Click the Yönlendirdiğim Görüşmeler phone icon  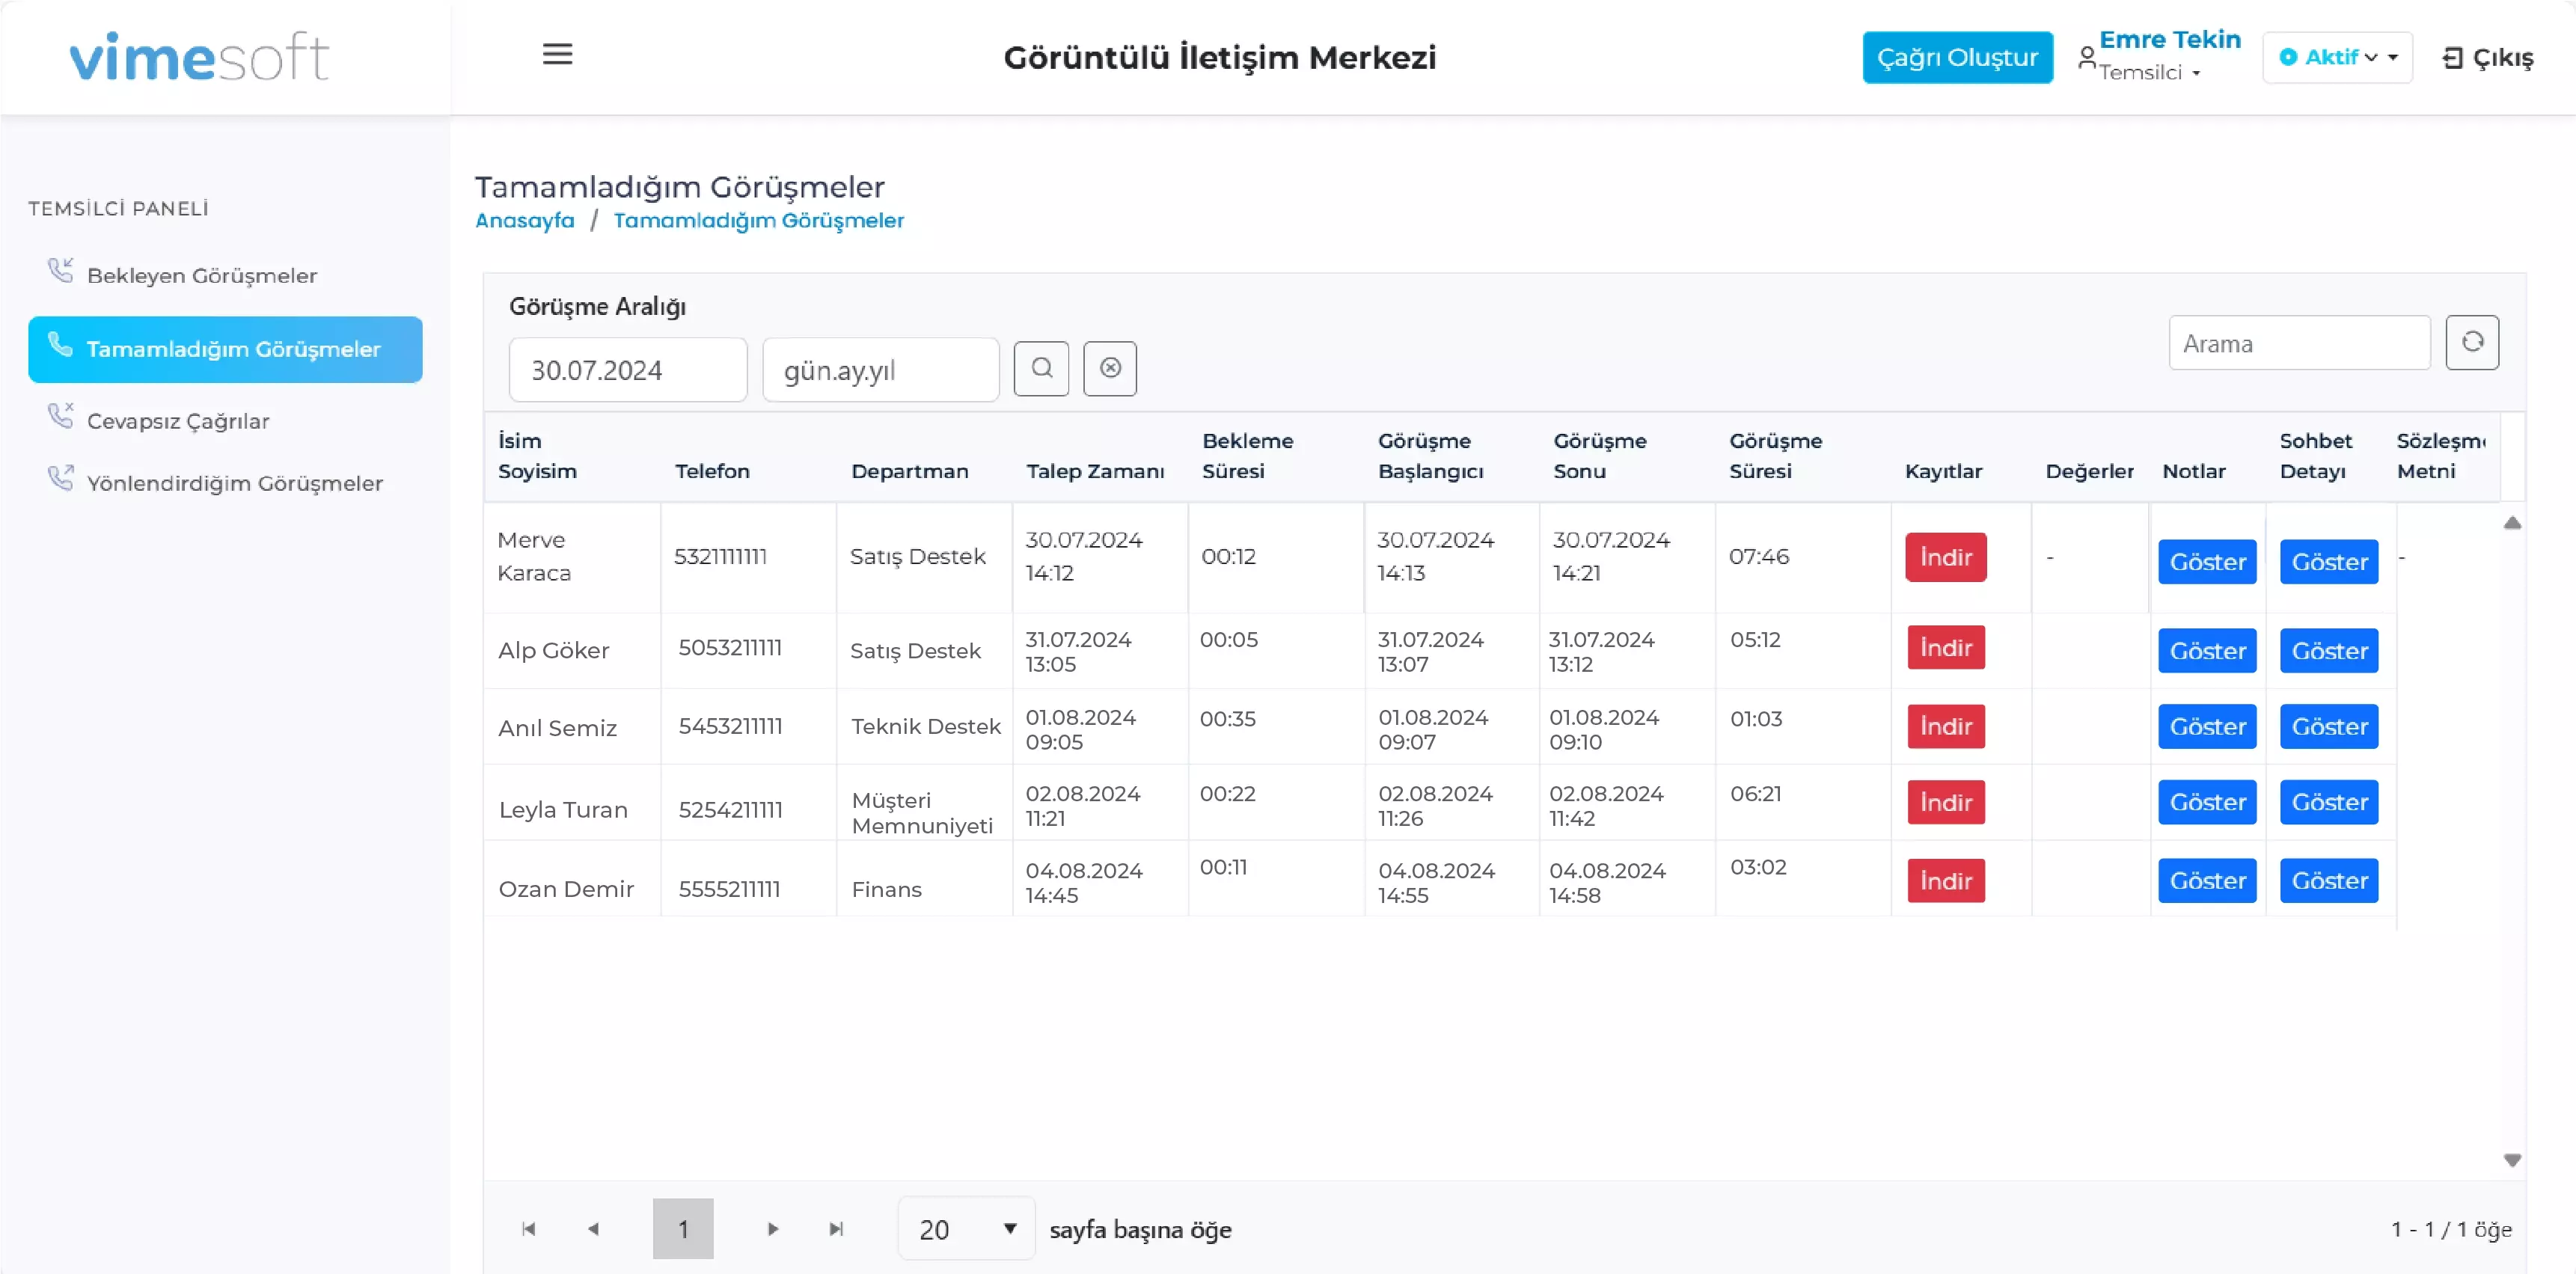[61, 478]
